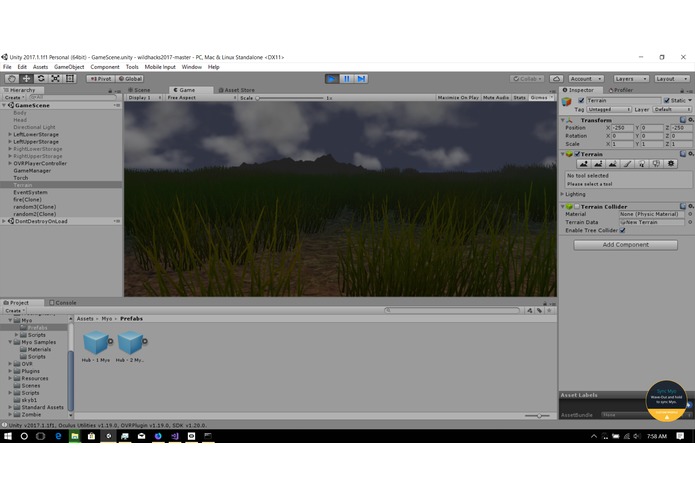Switch to the Profiler tab
695x494 pixels.
pyautogui.click(x=621, y=90)
